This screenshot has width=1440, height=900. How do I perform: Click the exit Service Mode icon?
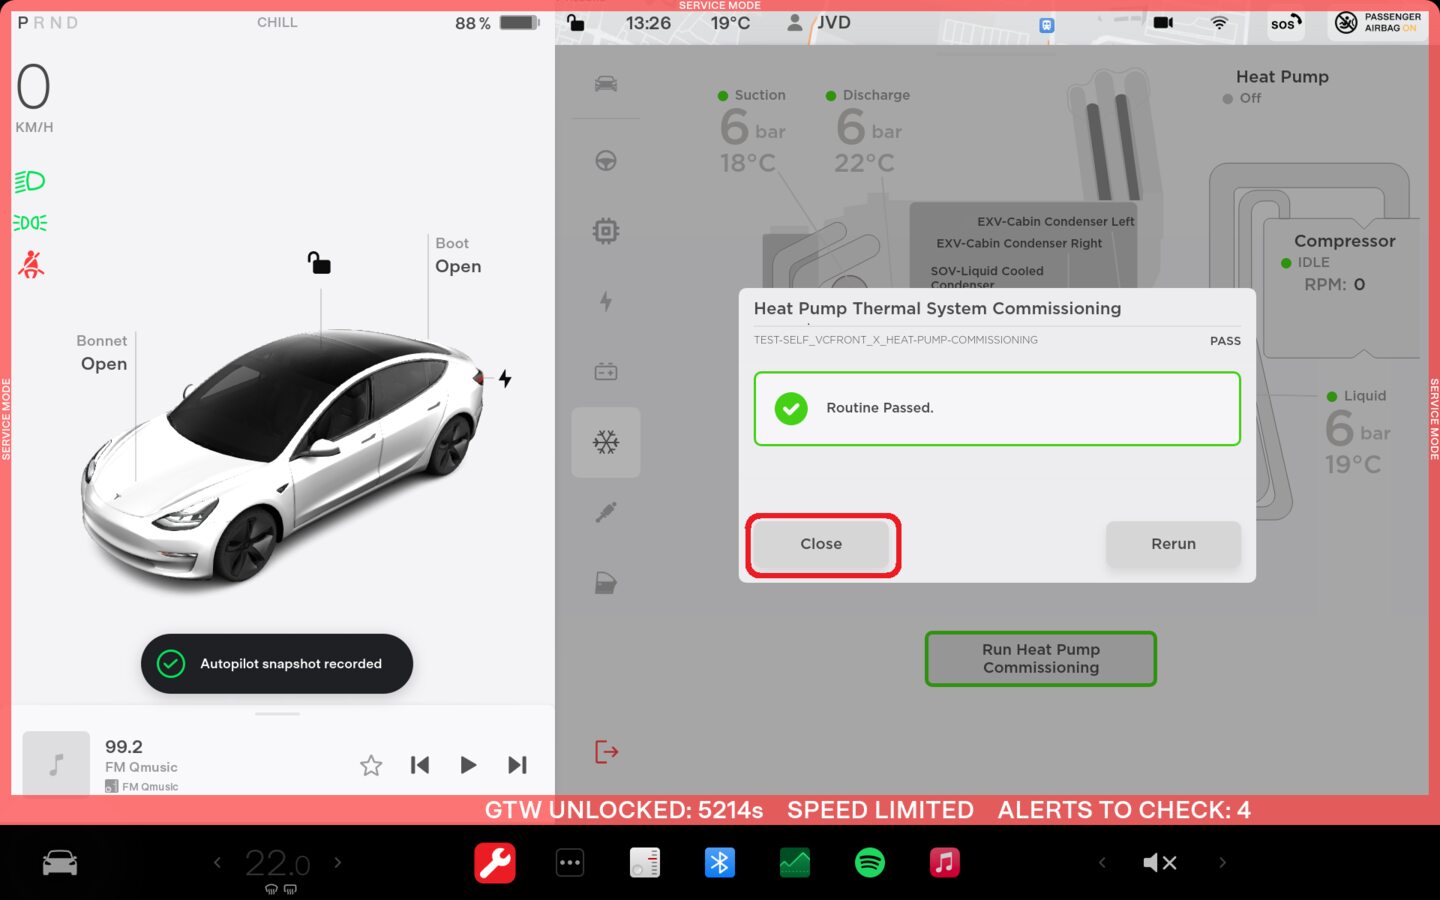pos(606,752)
